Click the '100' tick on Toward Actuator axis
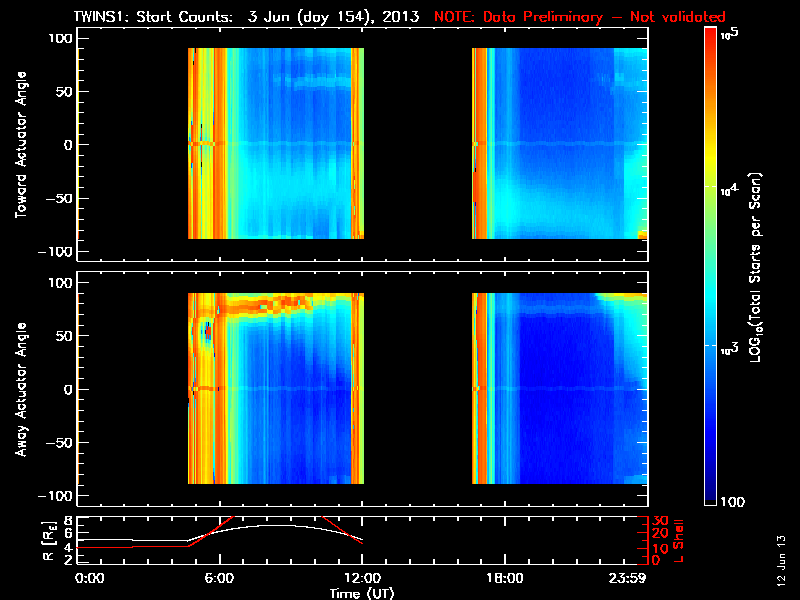This screenshot has width=800, height=600. (x=61, y=38)
